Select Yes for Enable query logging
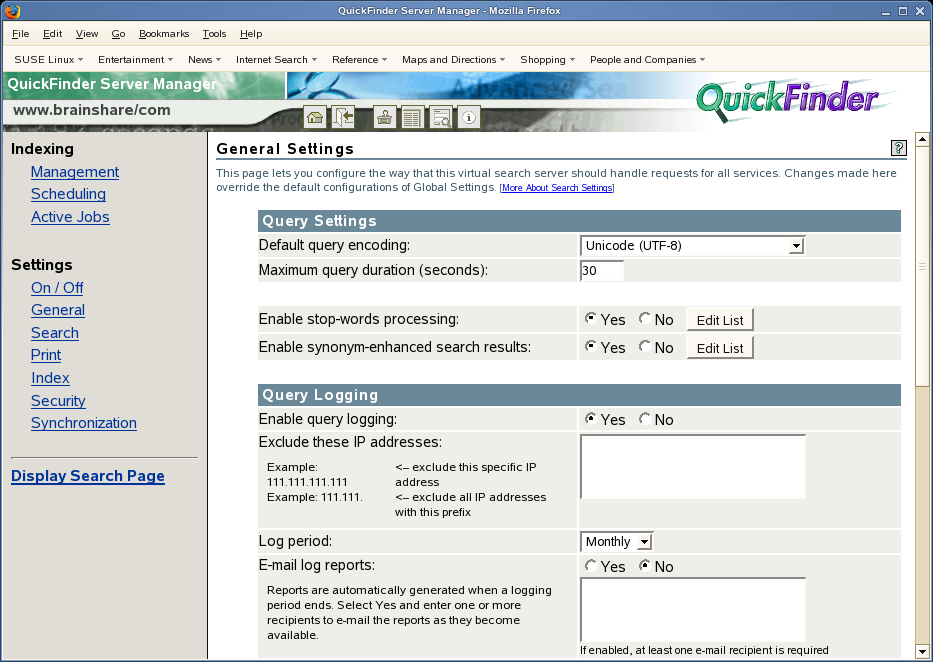 (x=590, y=418)
